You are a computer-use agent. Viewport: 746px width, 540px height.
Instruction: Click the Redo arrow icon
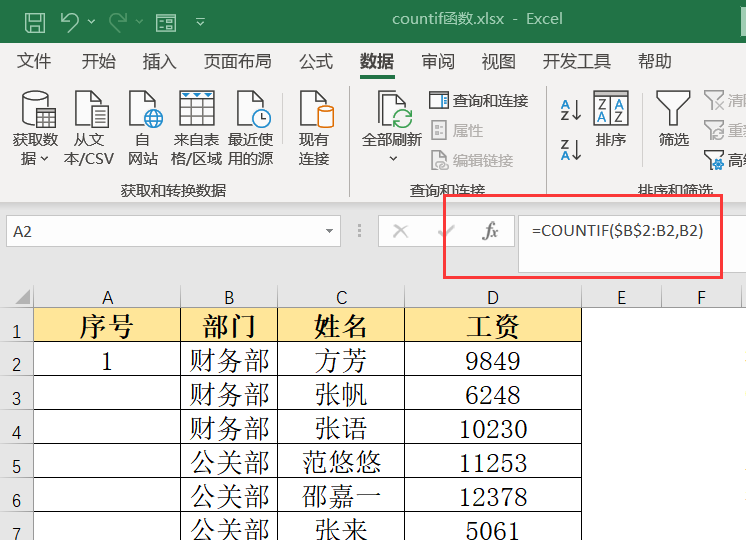(118, 22)
